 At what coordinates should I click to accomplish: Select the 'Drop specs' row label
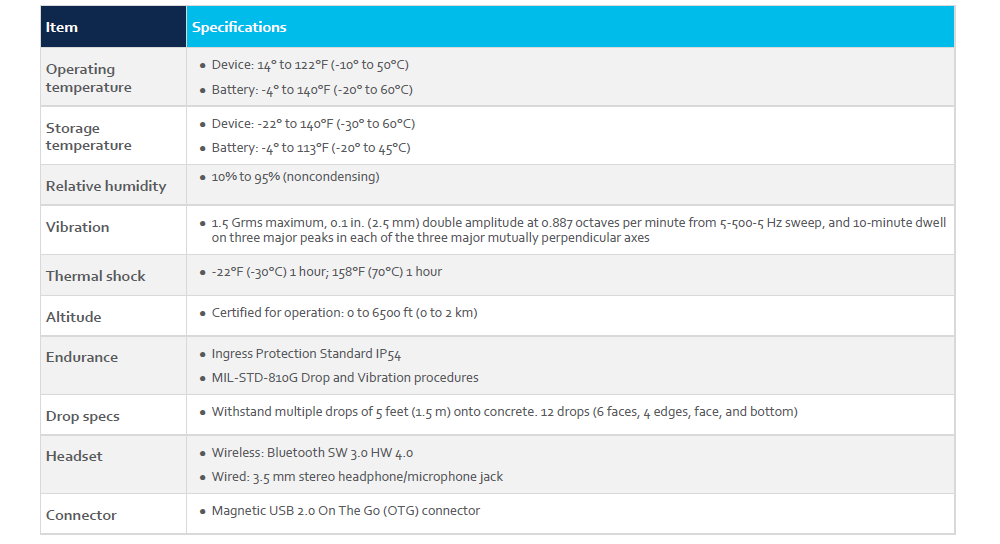point(83,416)
